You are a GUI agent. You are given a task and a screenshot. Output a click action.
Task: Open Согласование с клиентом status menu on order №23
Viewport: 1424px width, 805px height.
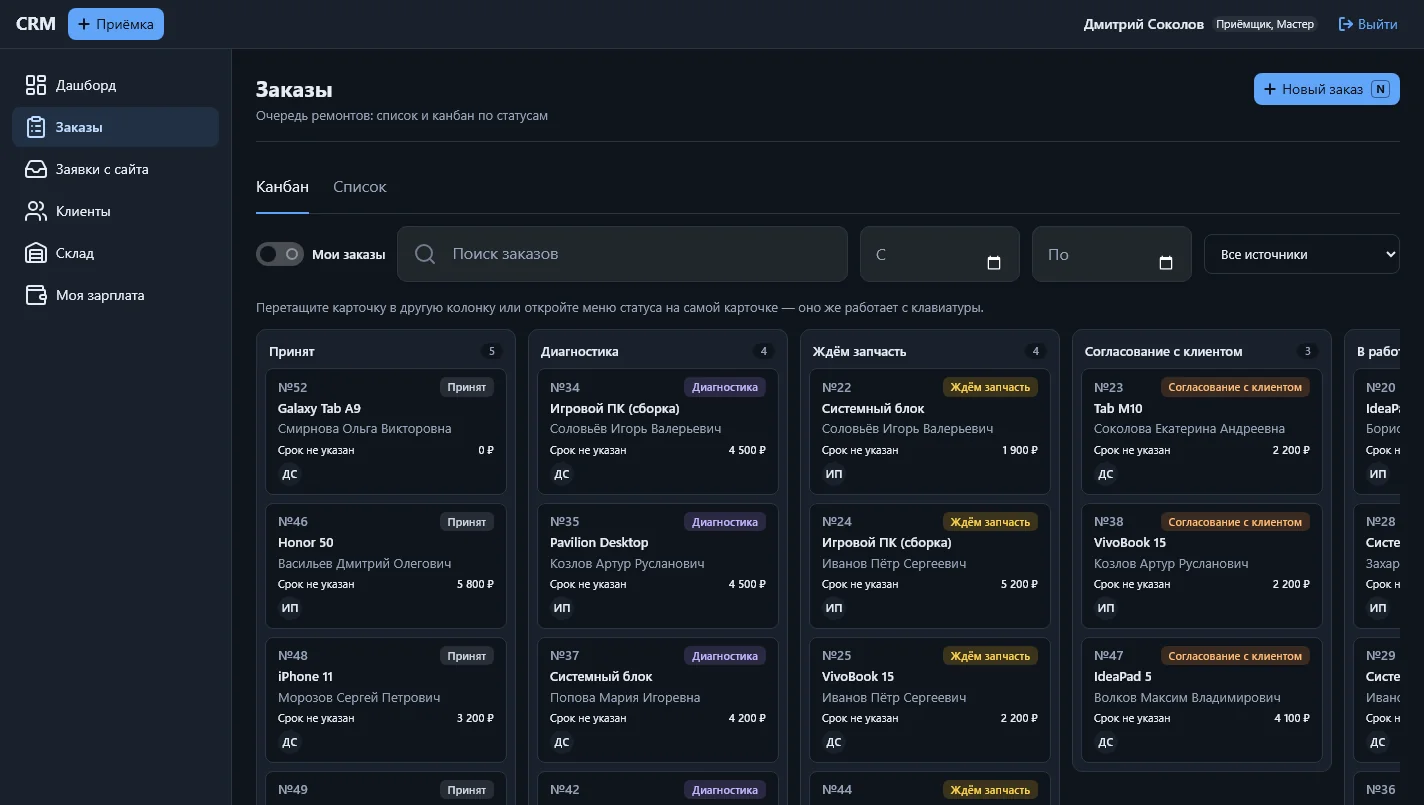1235,387
